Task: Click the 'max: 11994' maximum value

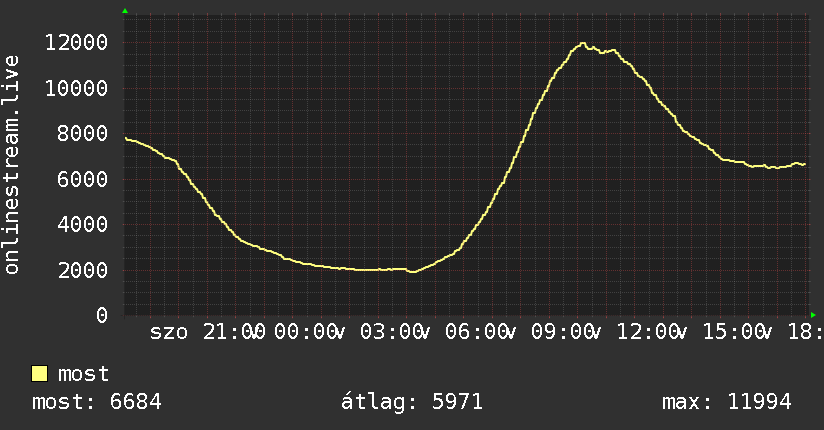Action: point(726,402)
